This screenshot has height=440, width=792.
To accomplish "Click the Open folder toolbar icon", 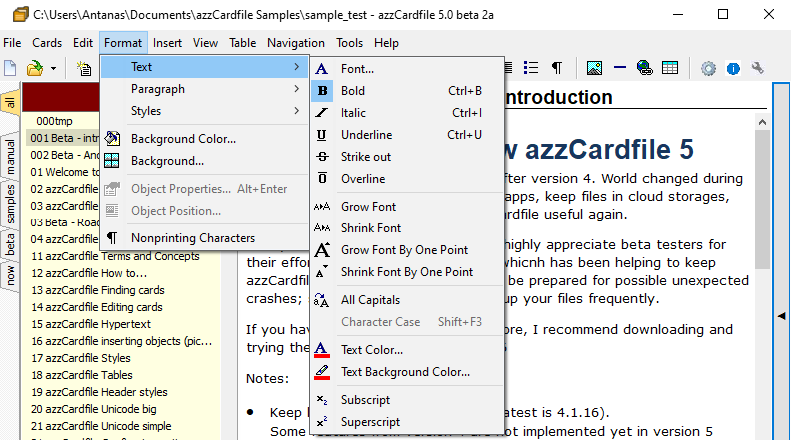I will 35,68.
